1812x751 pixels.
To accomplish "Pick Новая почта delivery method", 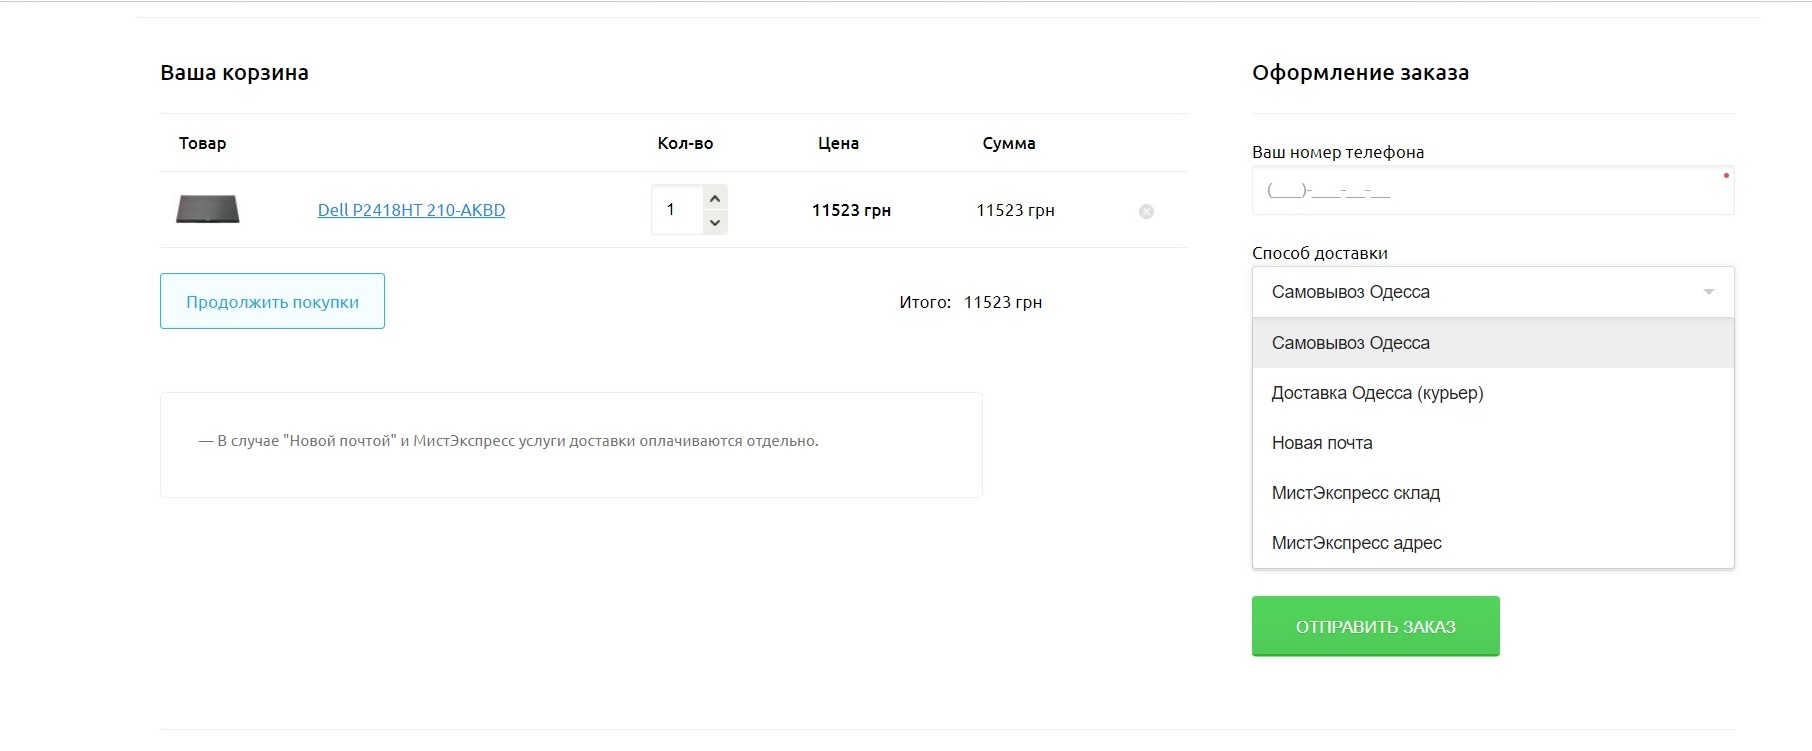I will coord(1322,443).
